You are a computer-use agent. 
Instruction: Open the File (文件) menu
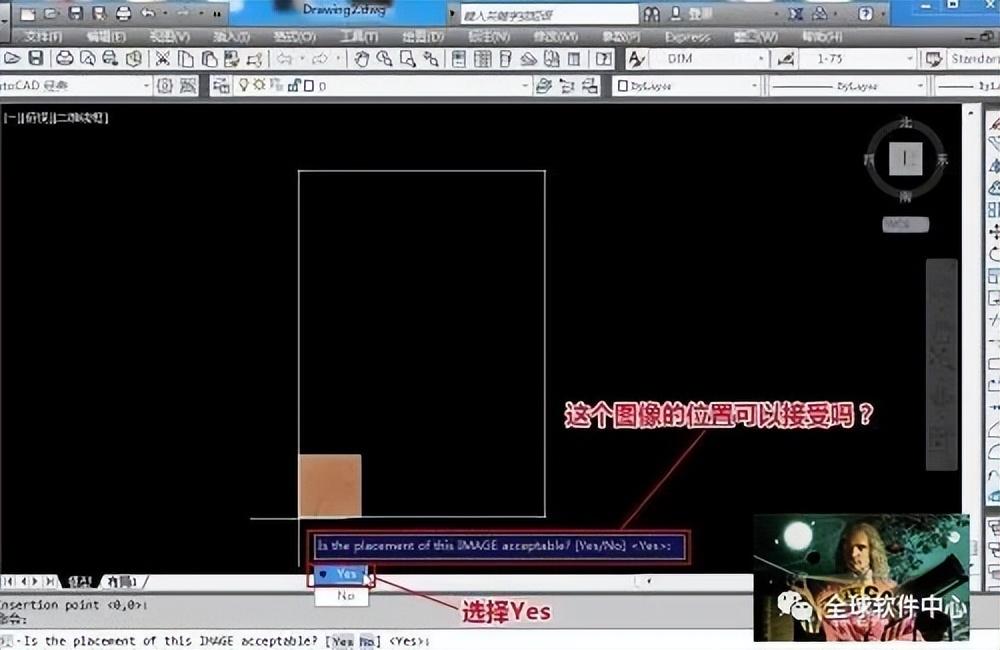coord(43,37)
